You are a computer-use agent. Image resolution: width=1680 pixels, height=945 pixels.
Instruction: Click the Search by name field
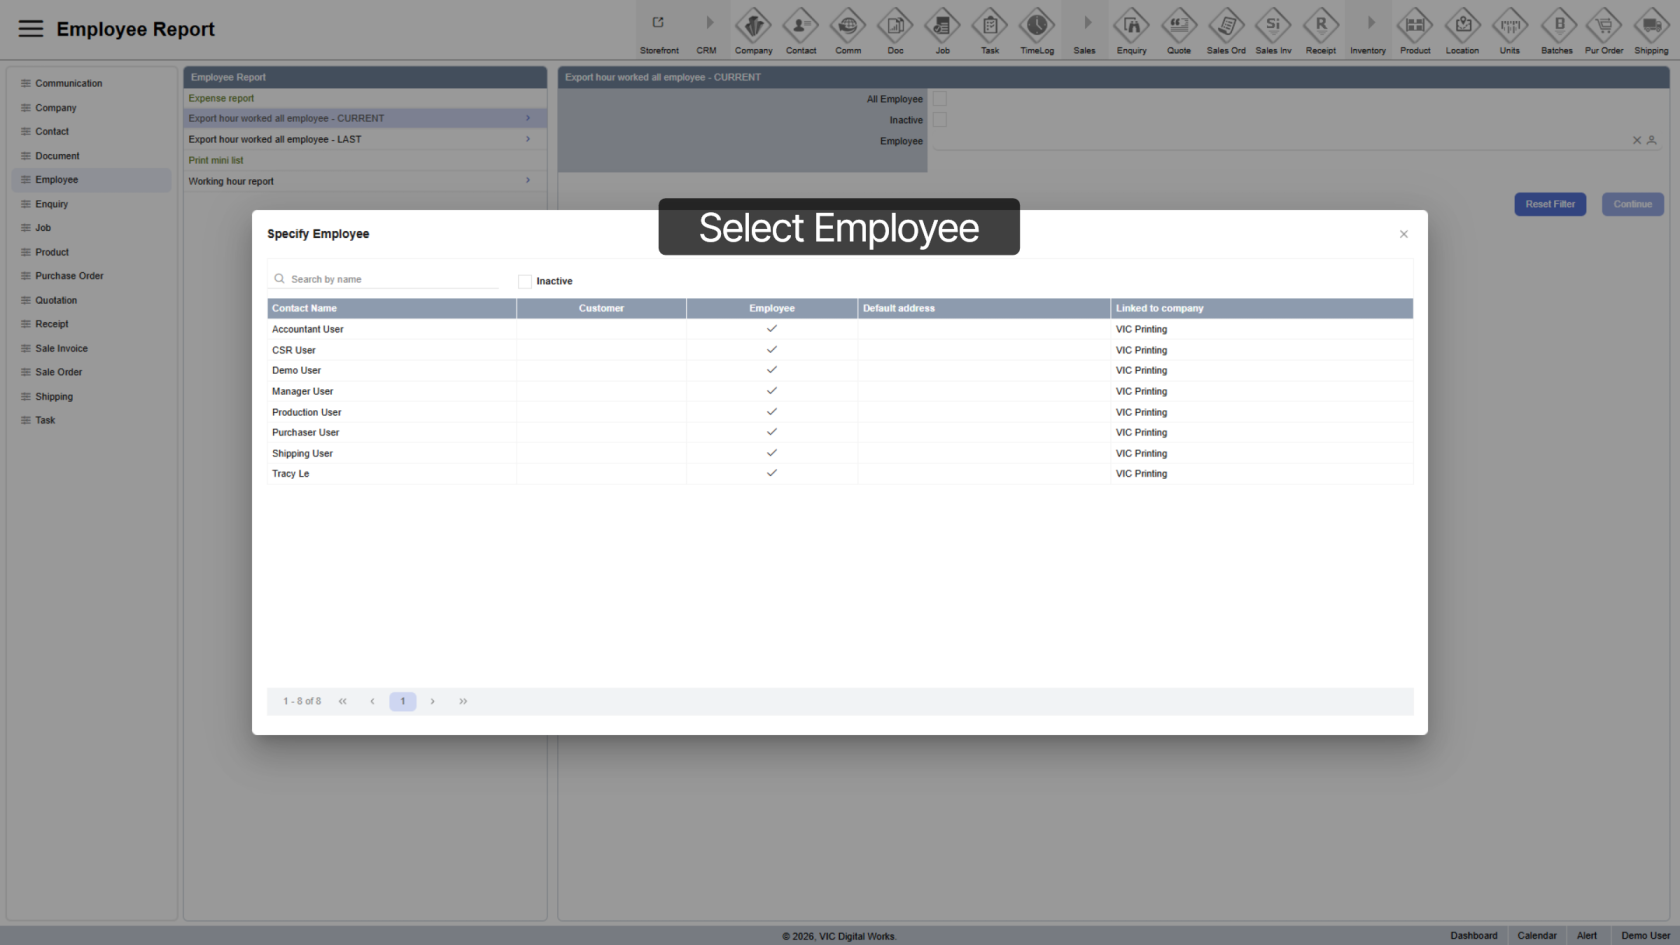390,280
